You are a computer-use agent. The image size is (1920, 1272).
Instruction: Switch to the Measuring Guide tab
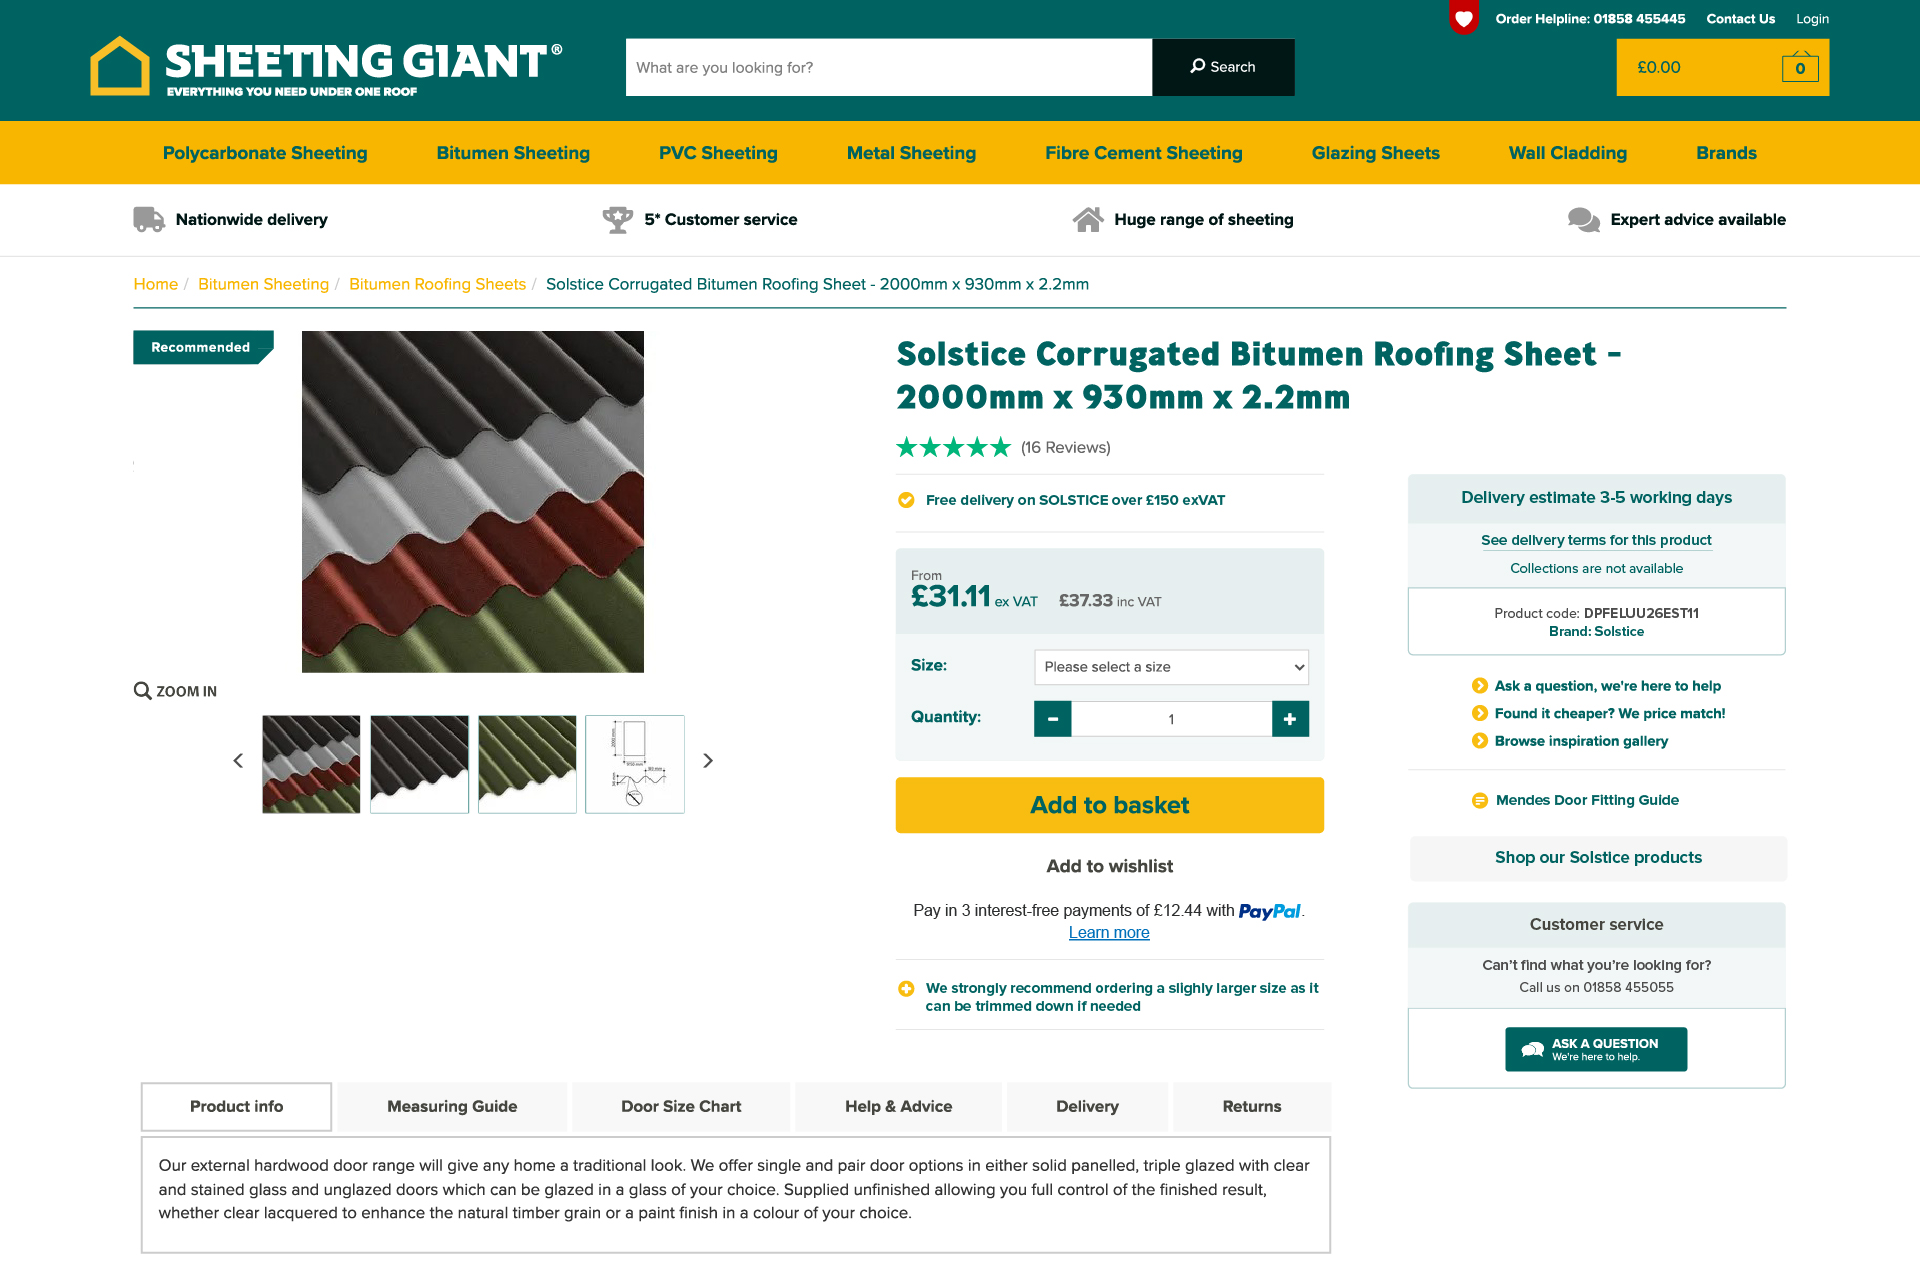click(452, 1106)
